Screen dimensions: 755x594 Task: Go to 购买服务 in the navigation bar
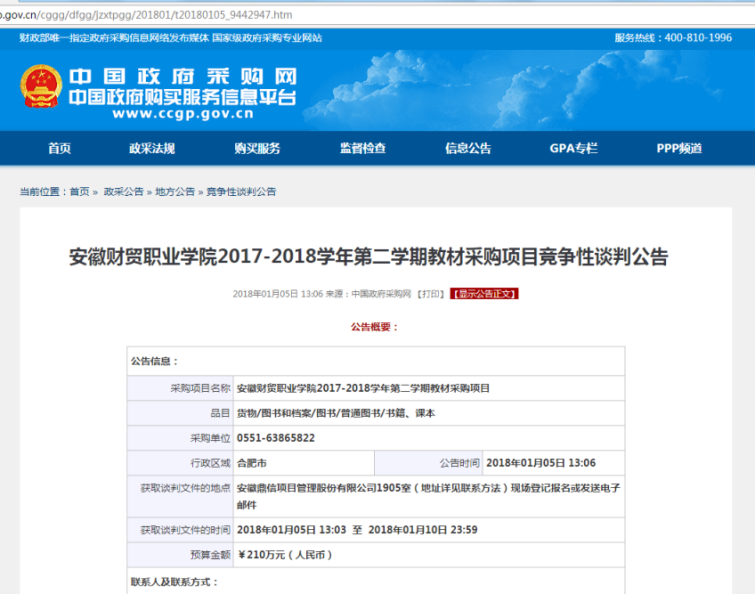click(257, 148)
